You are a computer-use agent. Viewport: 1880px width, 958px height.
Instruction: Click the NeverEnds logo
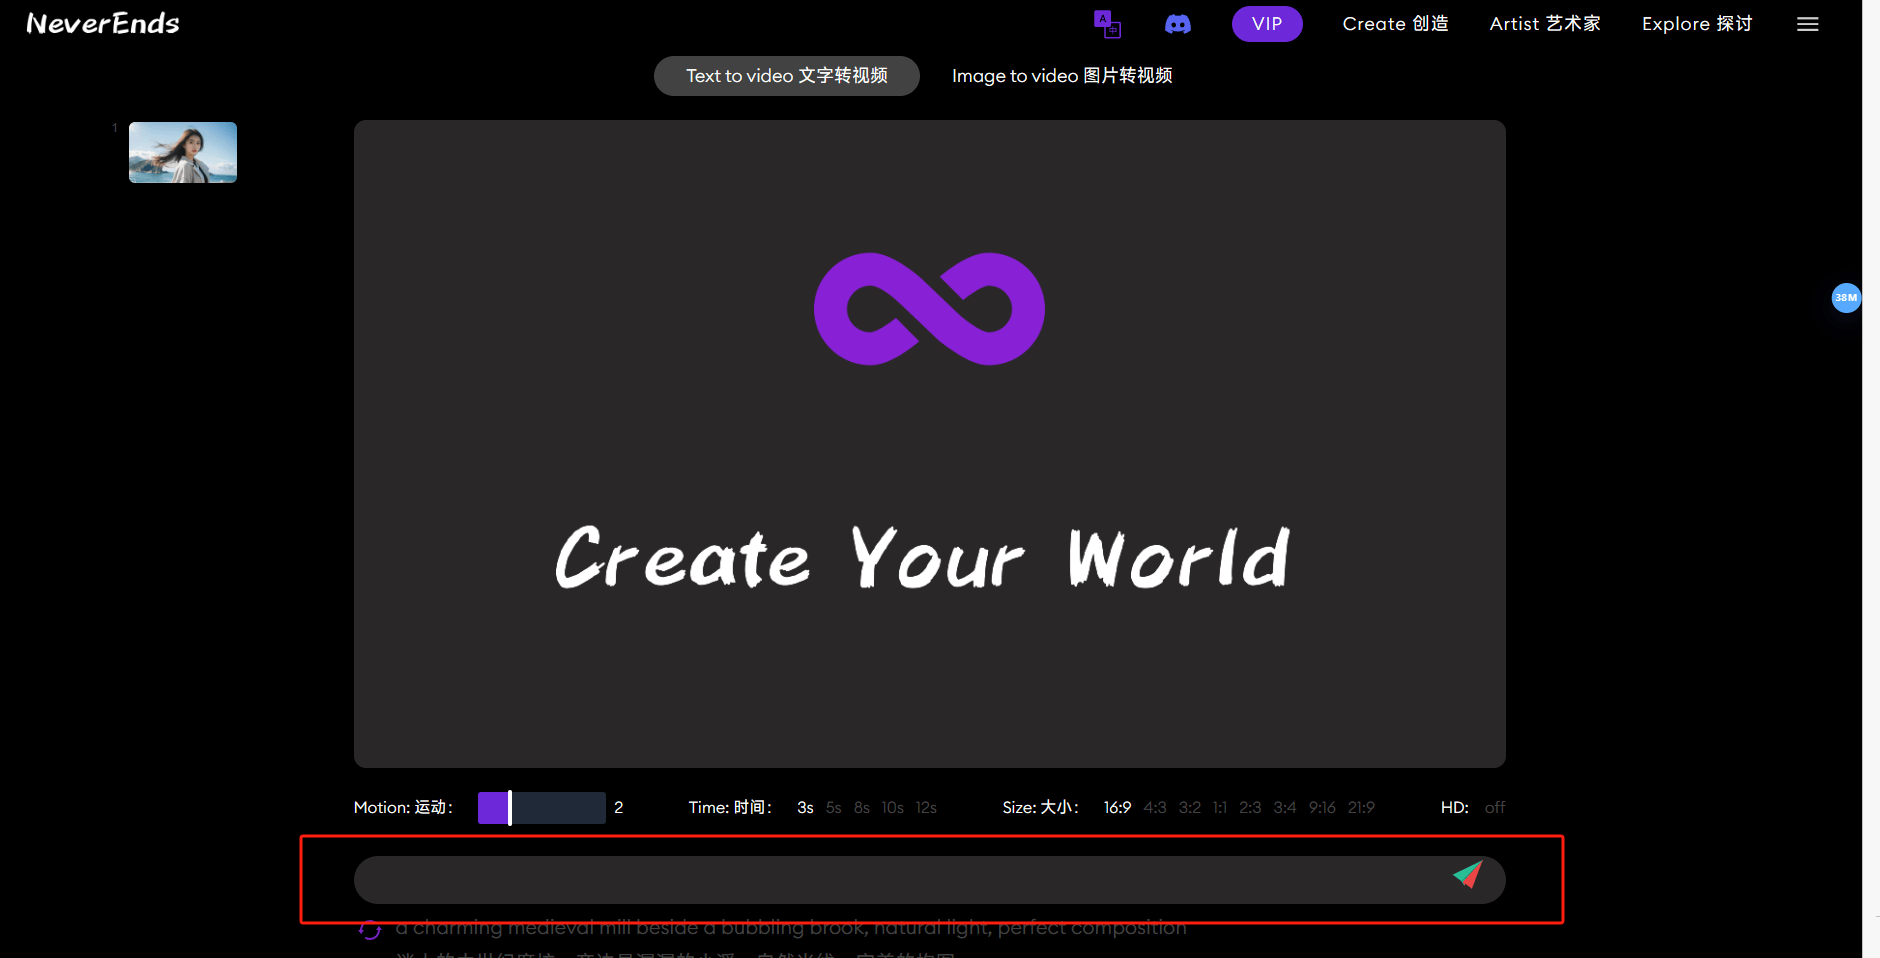103,24
